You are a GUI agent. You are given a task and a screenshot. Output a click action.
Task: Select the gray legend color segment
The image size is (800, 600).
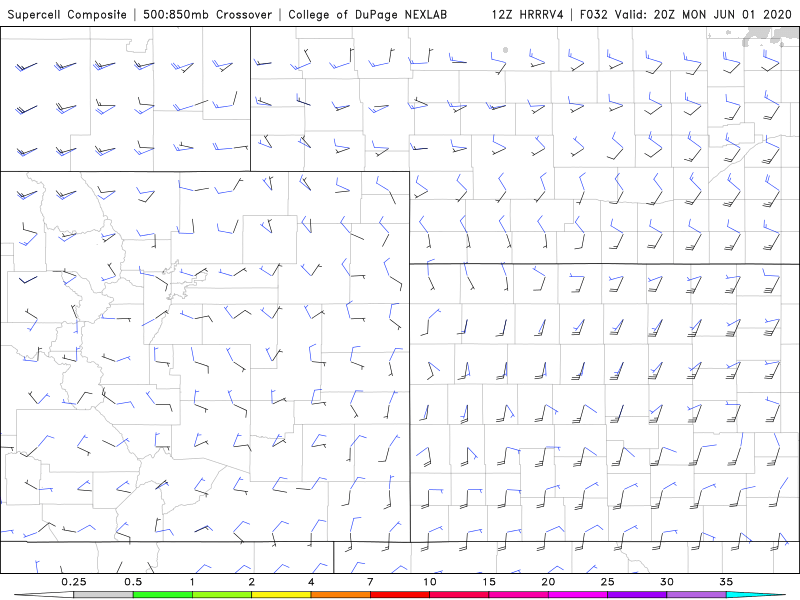click(x=103, y=595)
